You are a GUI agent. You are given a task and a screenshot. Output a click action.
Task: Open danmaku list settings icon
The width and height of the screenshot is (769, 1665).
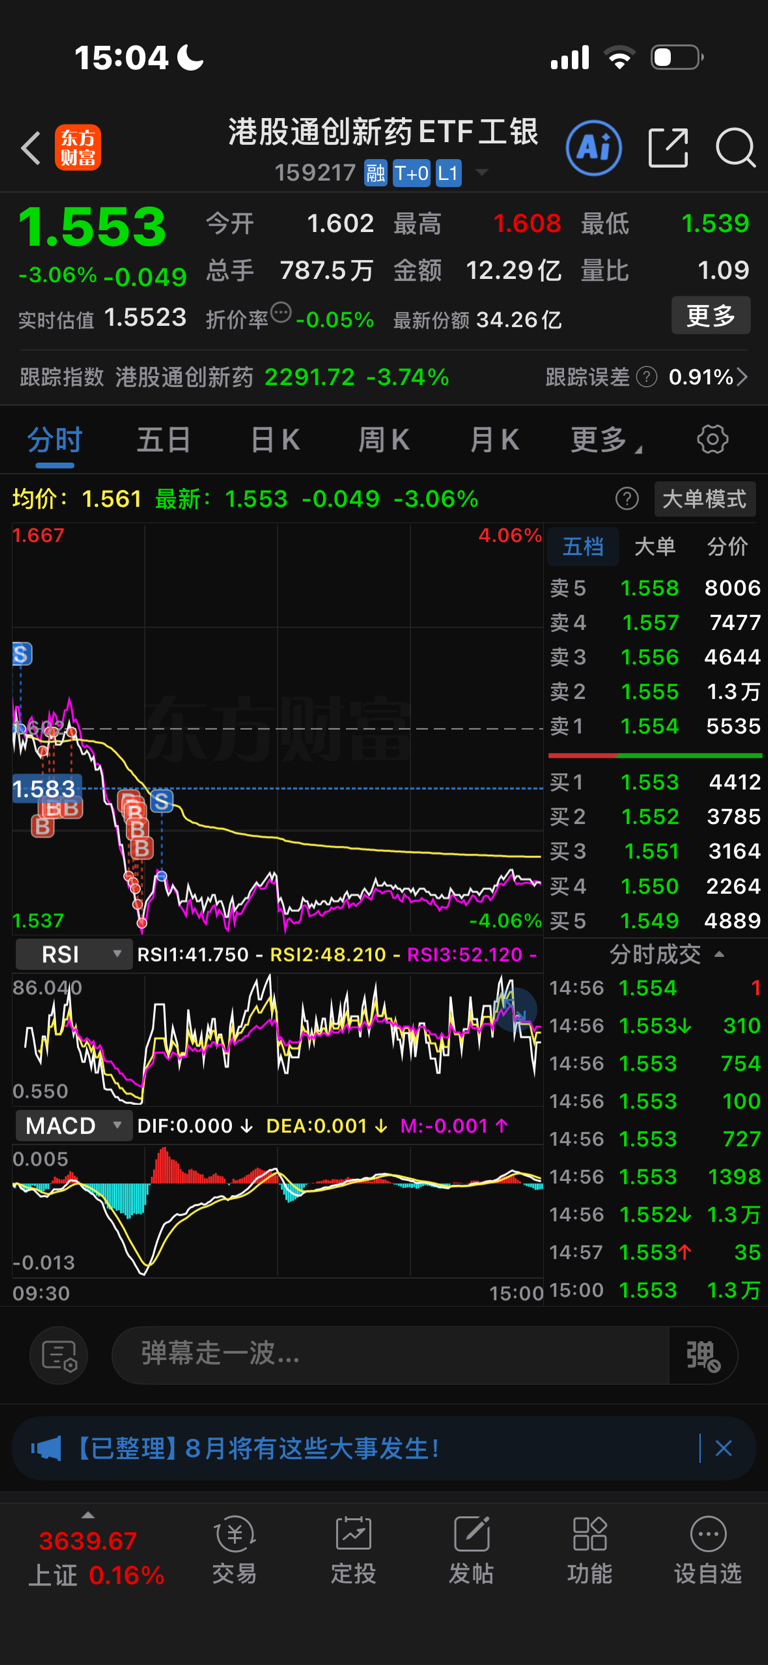(x=59, y=1356)
